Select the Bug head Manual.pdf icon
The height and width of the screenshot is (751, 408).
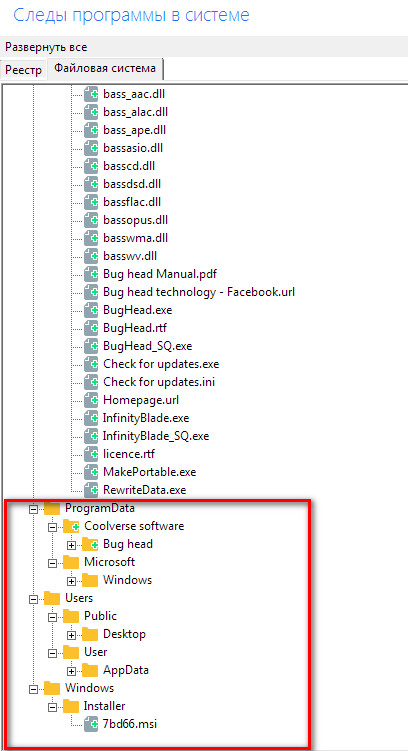pos(91,274)
